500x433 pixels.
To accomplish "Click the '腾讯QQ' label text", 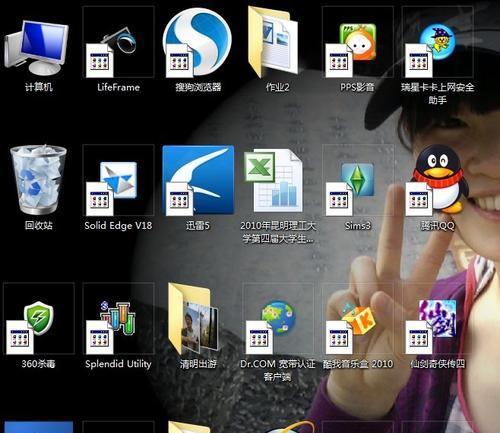I will [x=438, y=226].
